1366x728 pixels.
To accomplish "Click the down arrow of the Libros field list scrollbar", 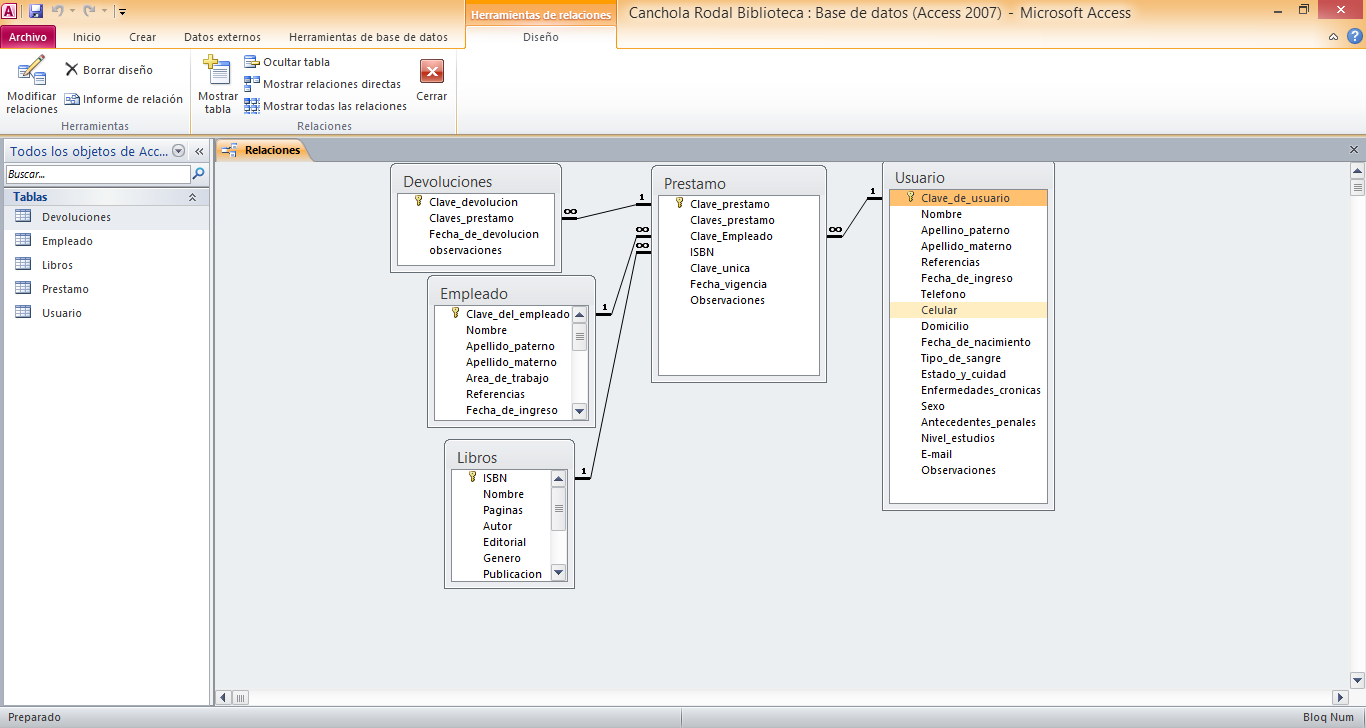I will [559, 573].
